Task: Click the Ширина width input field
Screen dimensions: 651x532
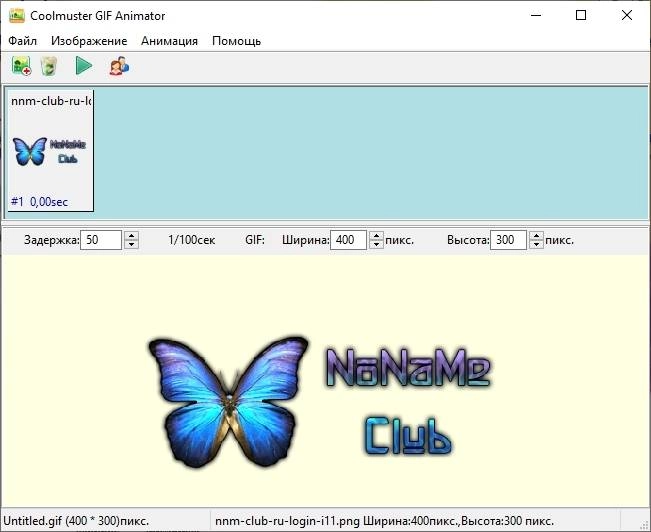Action: [348, 240]
